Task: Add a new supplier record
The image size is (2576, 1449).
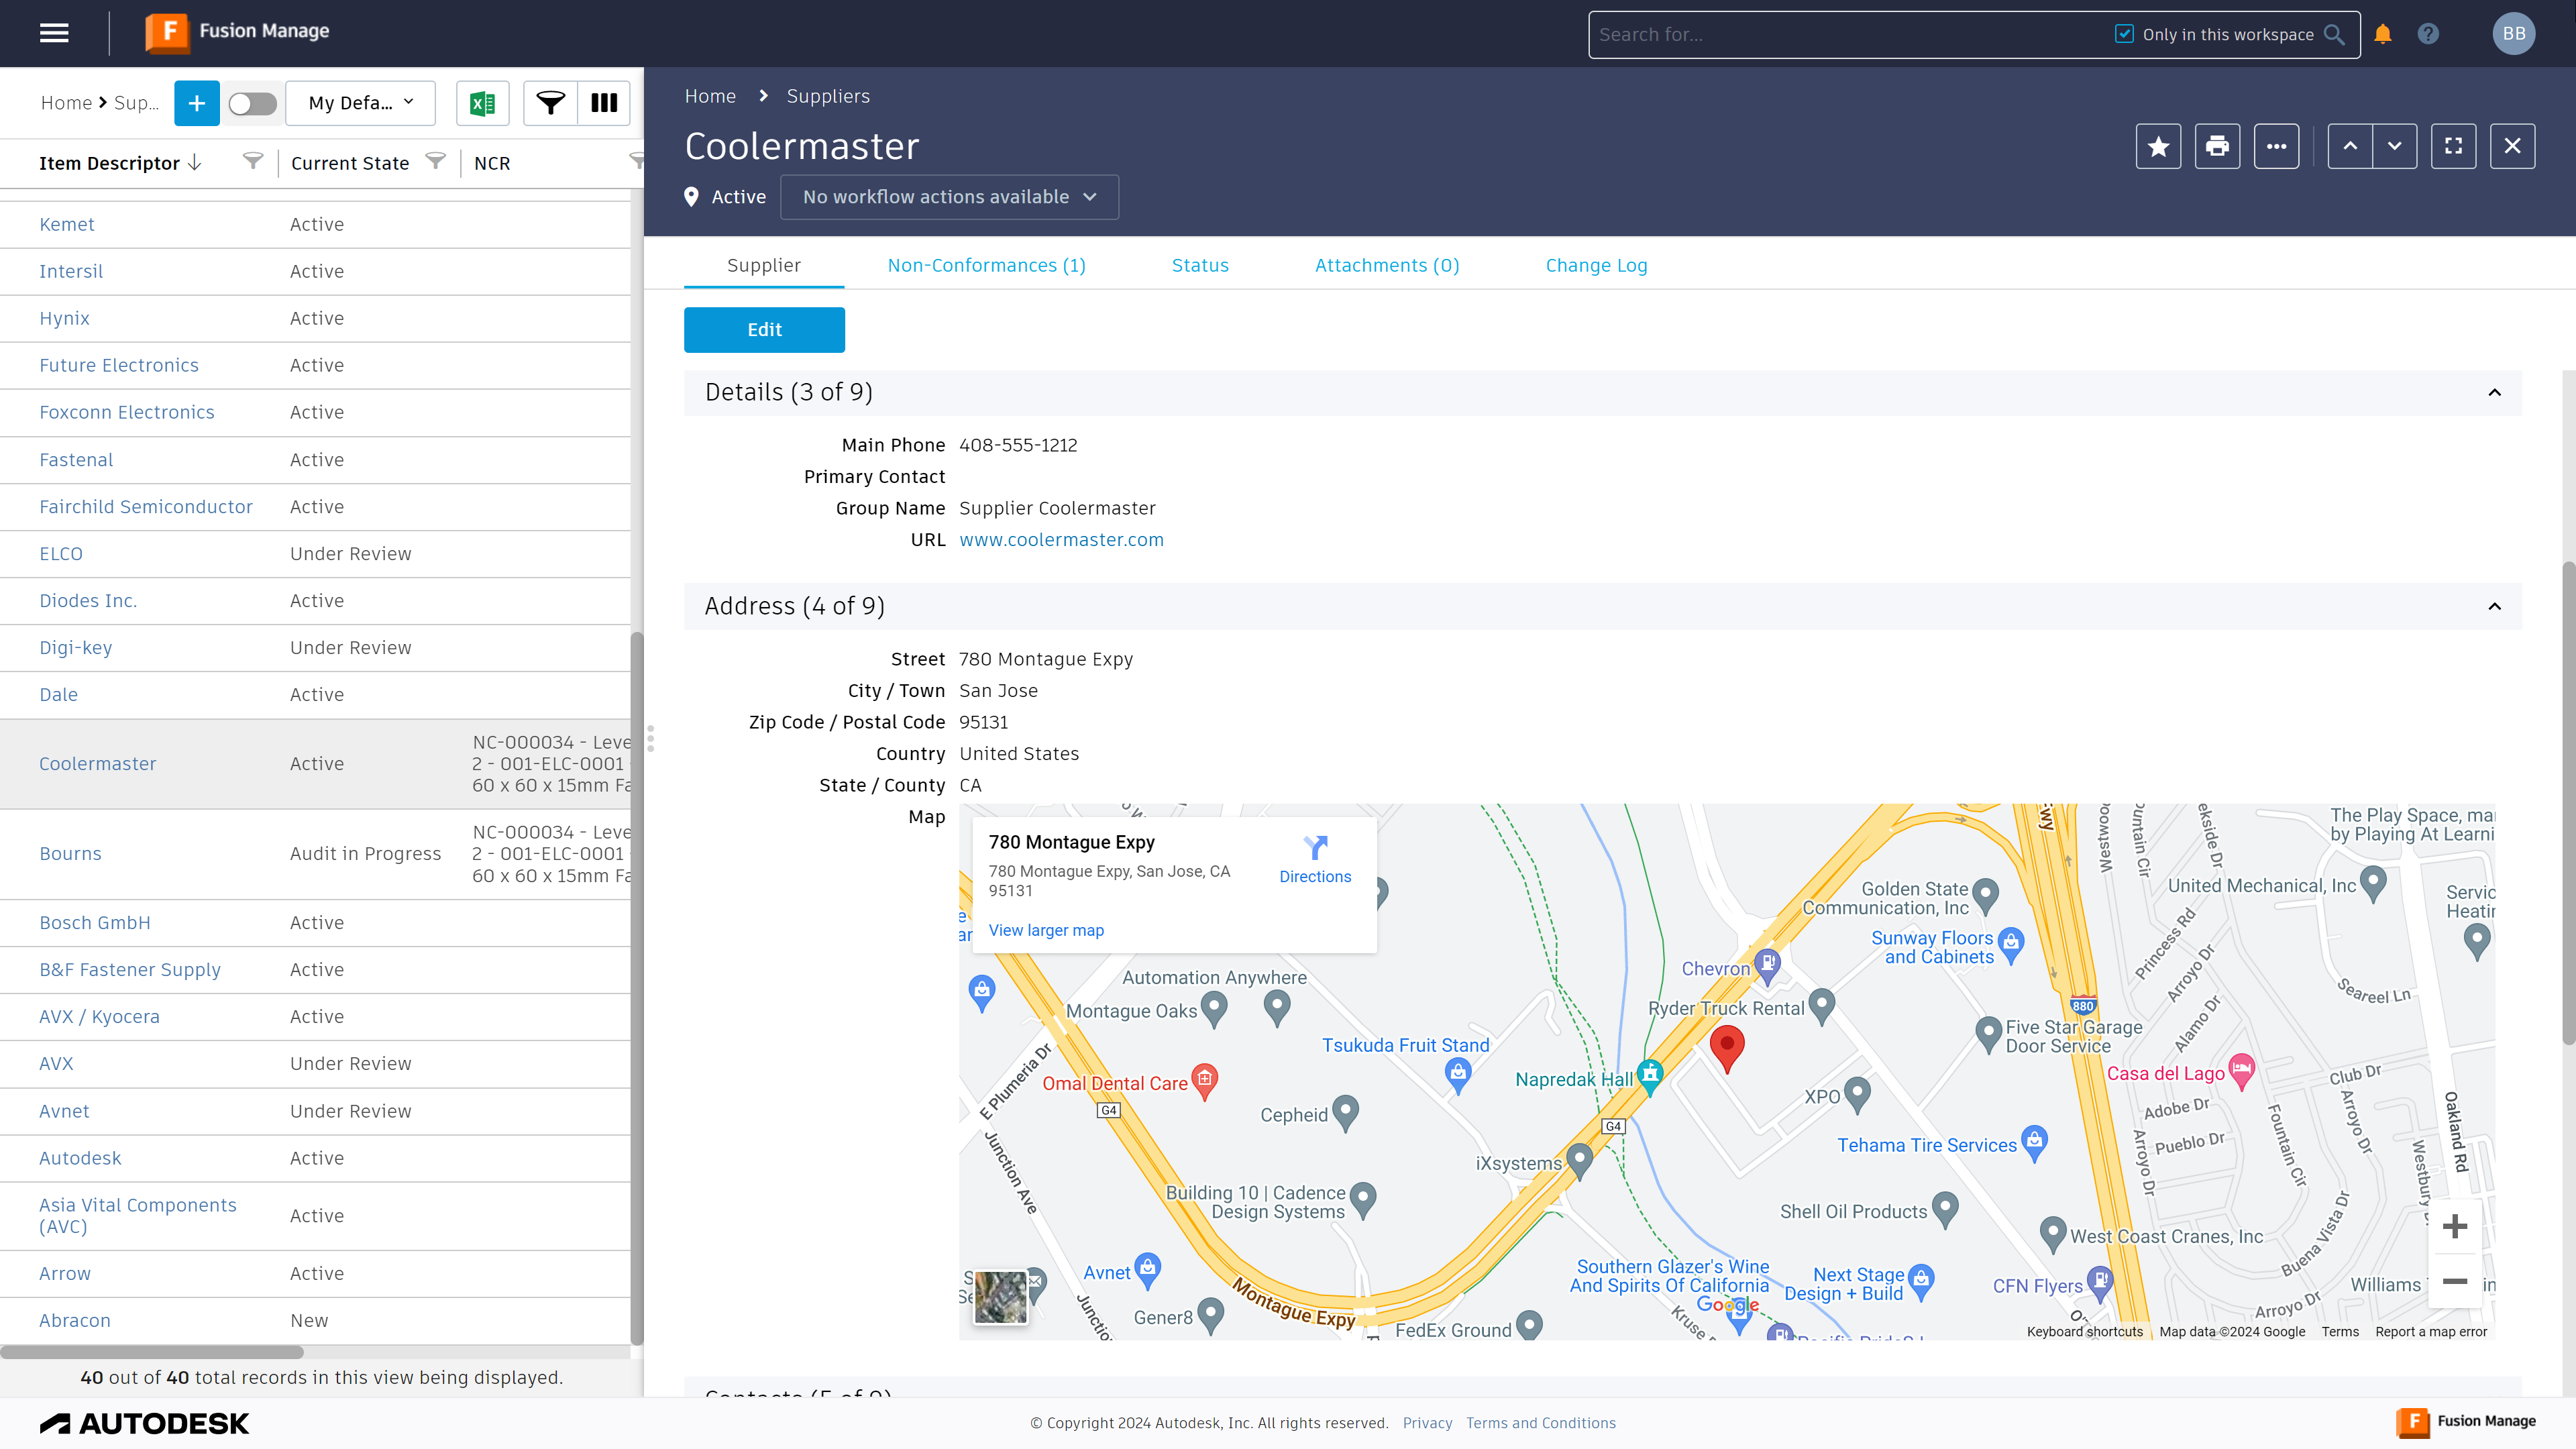Action: [196, 103]
